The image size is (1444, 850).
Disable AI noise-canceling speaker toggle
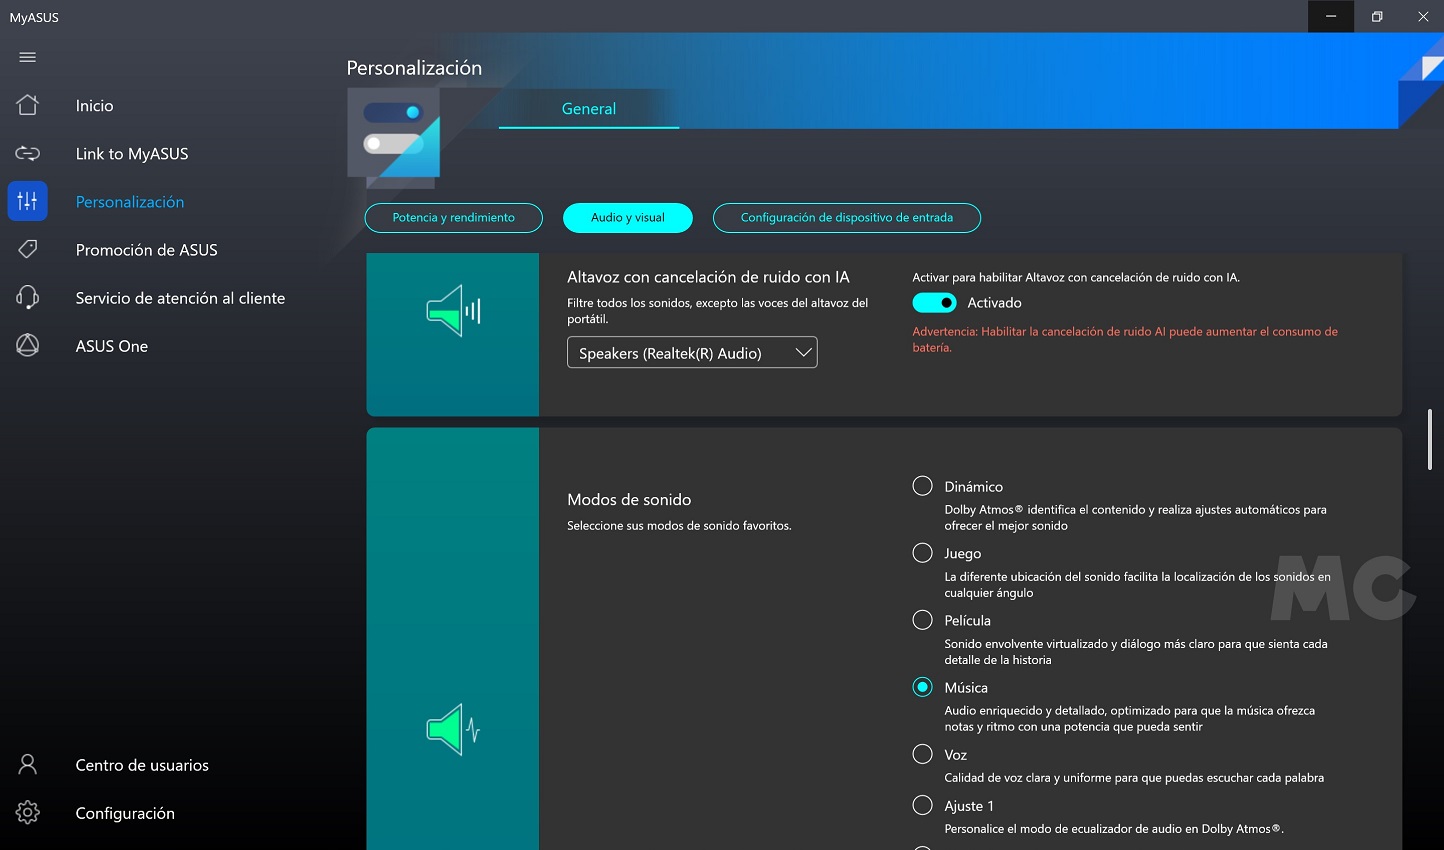point(934,303)
